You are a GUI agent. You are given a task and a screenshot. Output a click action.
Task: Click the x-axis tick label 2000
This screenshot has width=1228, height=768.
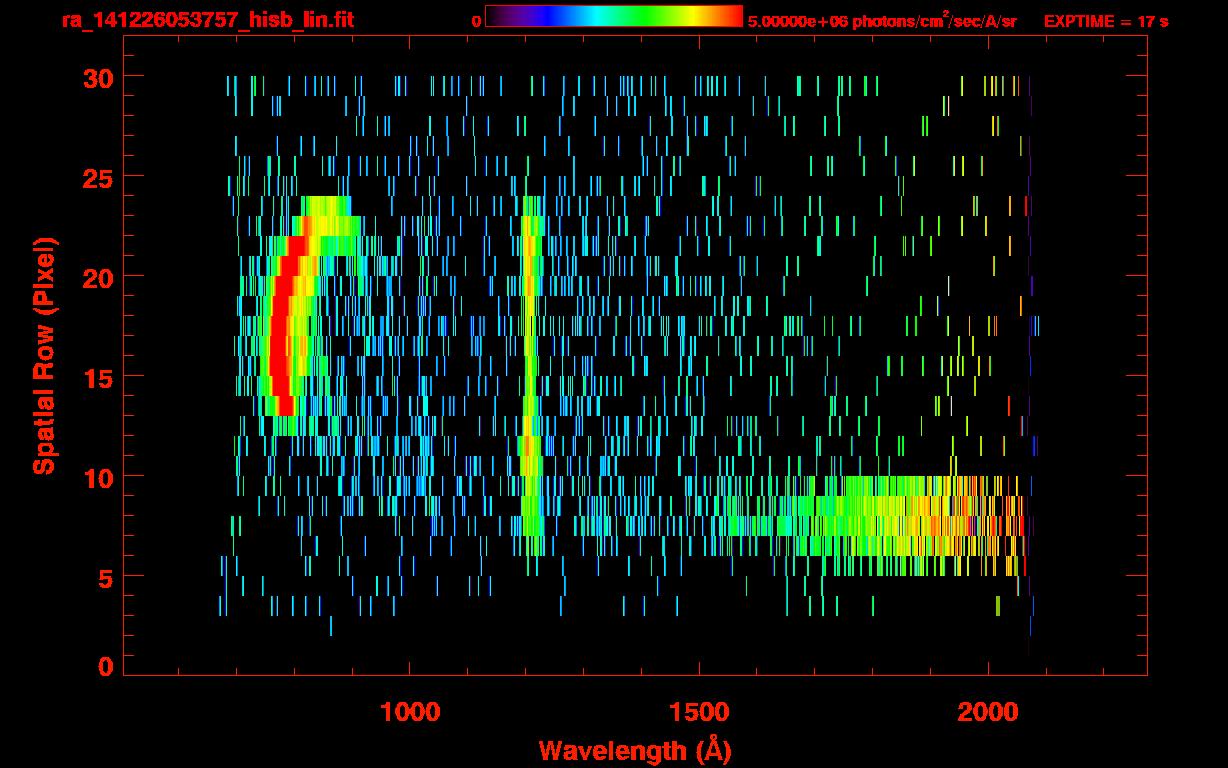point(988,711)
